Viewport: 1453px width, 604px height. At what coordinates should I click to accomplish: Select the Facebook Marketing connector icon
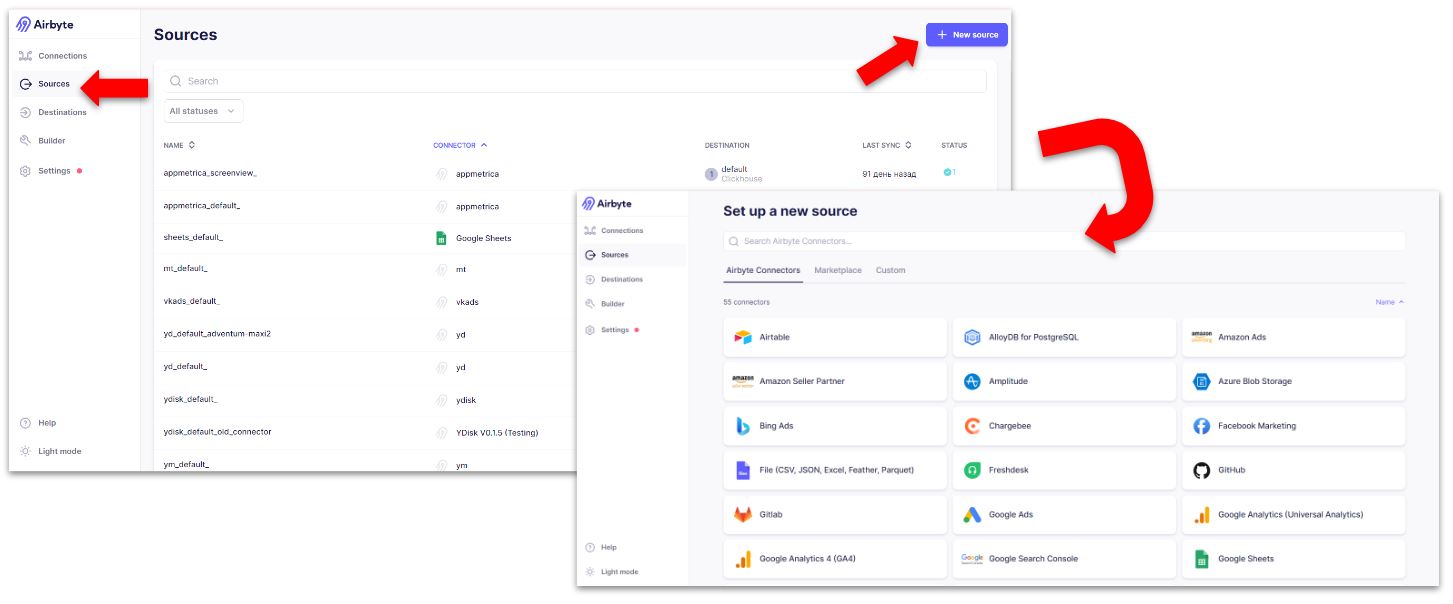coord(1202,426)
